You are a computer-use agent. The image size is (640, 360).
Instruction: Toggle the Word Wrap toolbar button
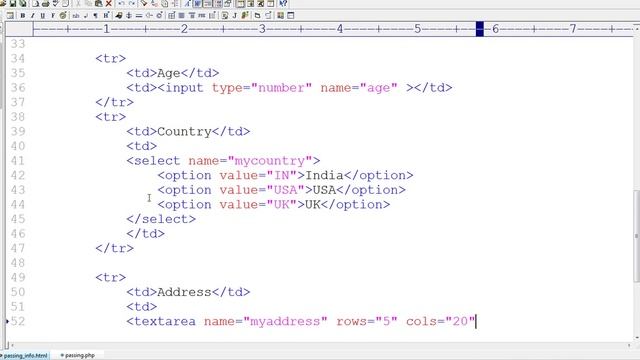click(197, 3)
